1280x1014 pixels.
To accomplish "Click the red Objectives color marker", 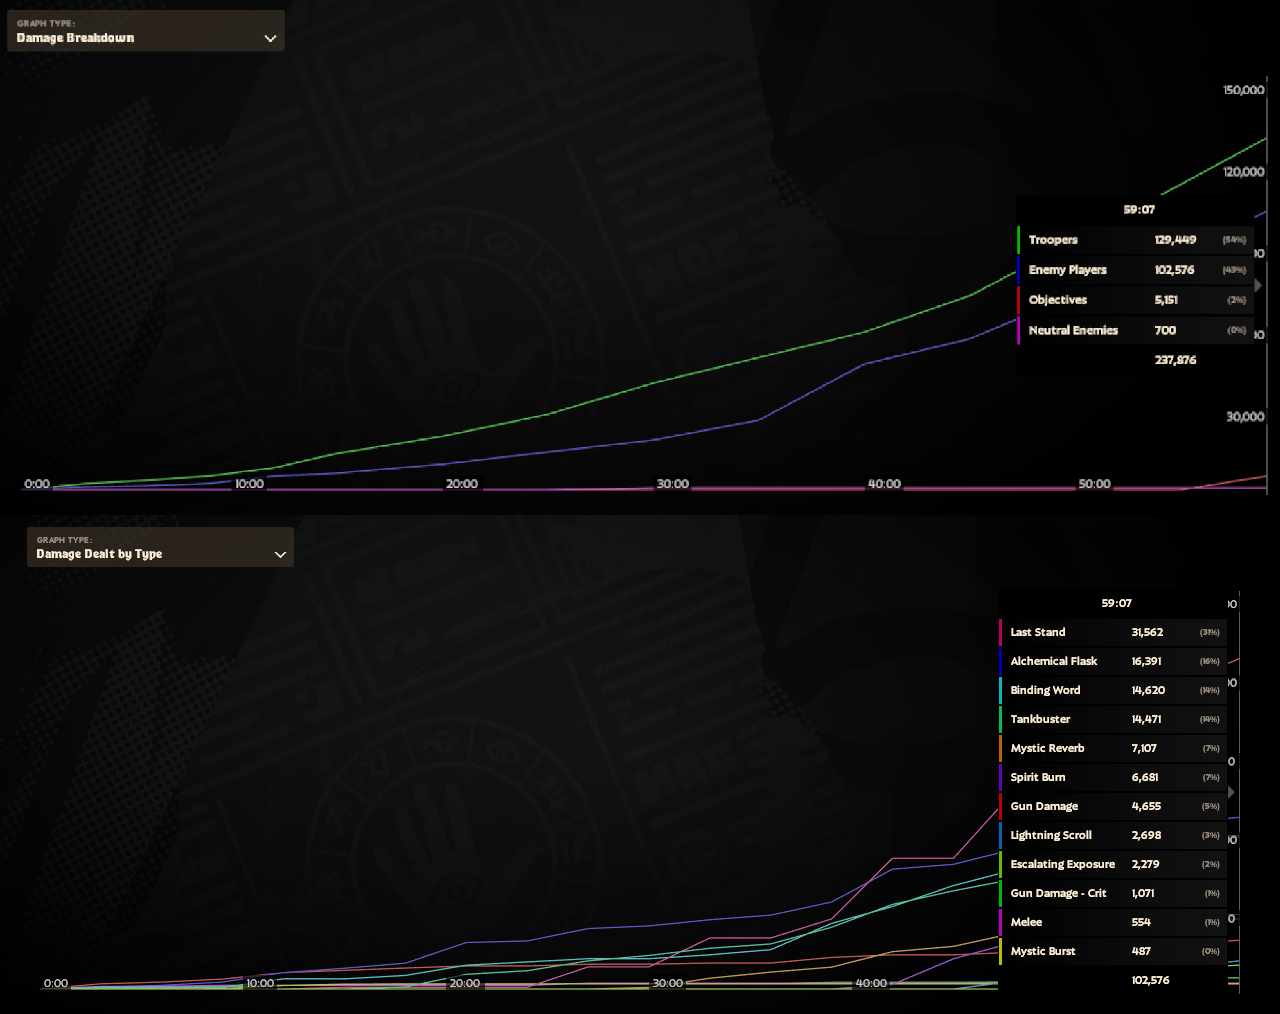I will click(1019, 300).
